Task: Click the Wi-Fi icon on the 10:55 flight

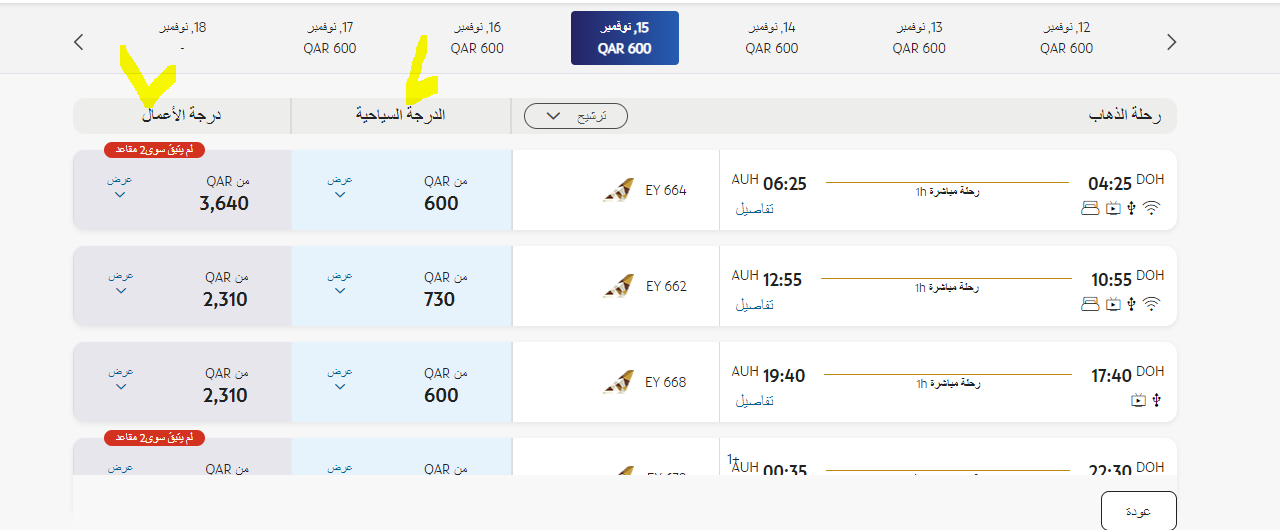Action: pyautogui.click(x=1152, y=304)
